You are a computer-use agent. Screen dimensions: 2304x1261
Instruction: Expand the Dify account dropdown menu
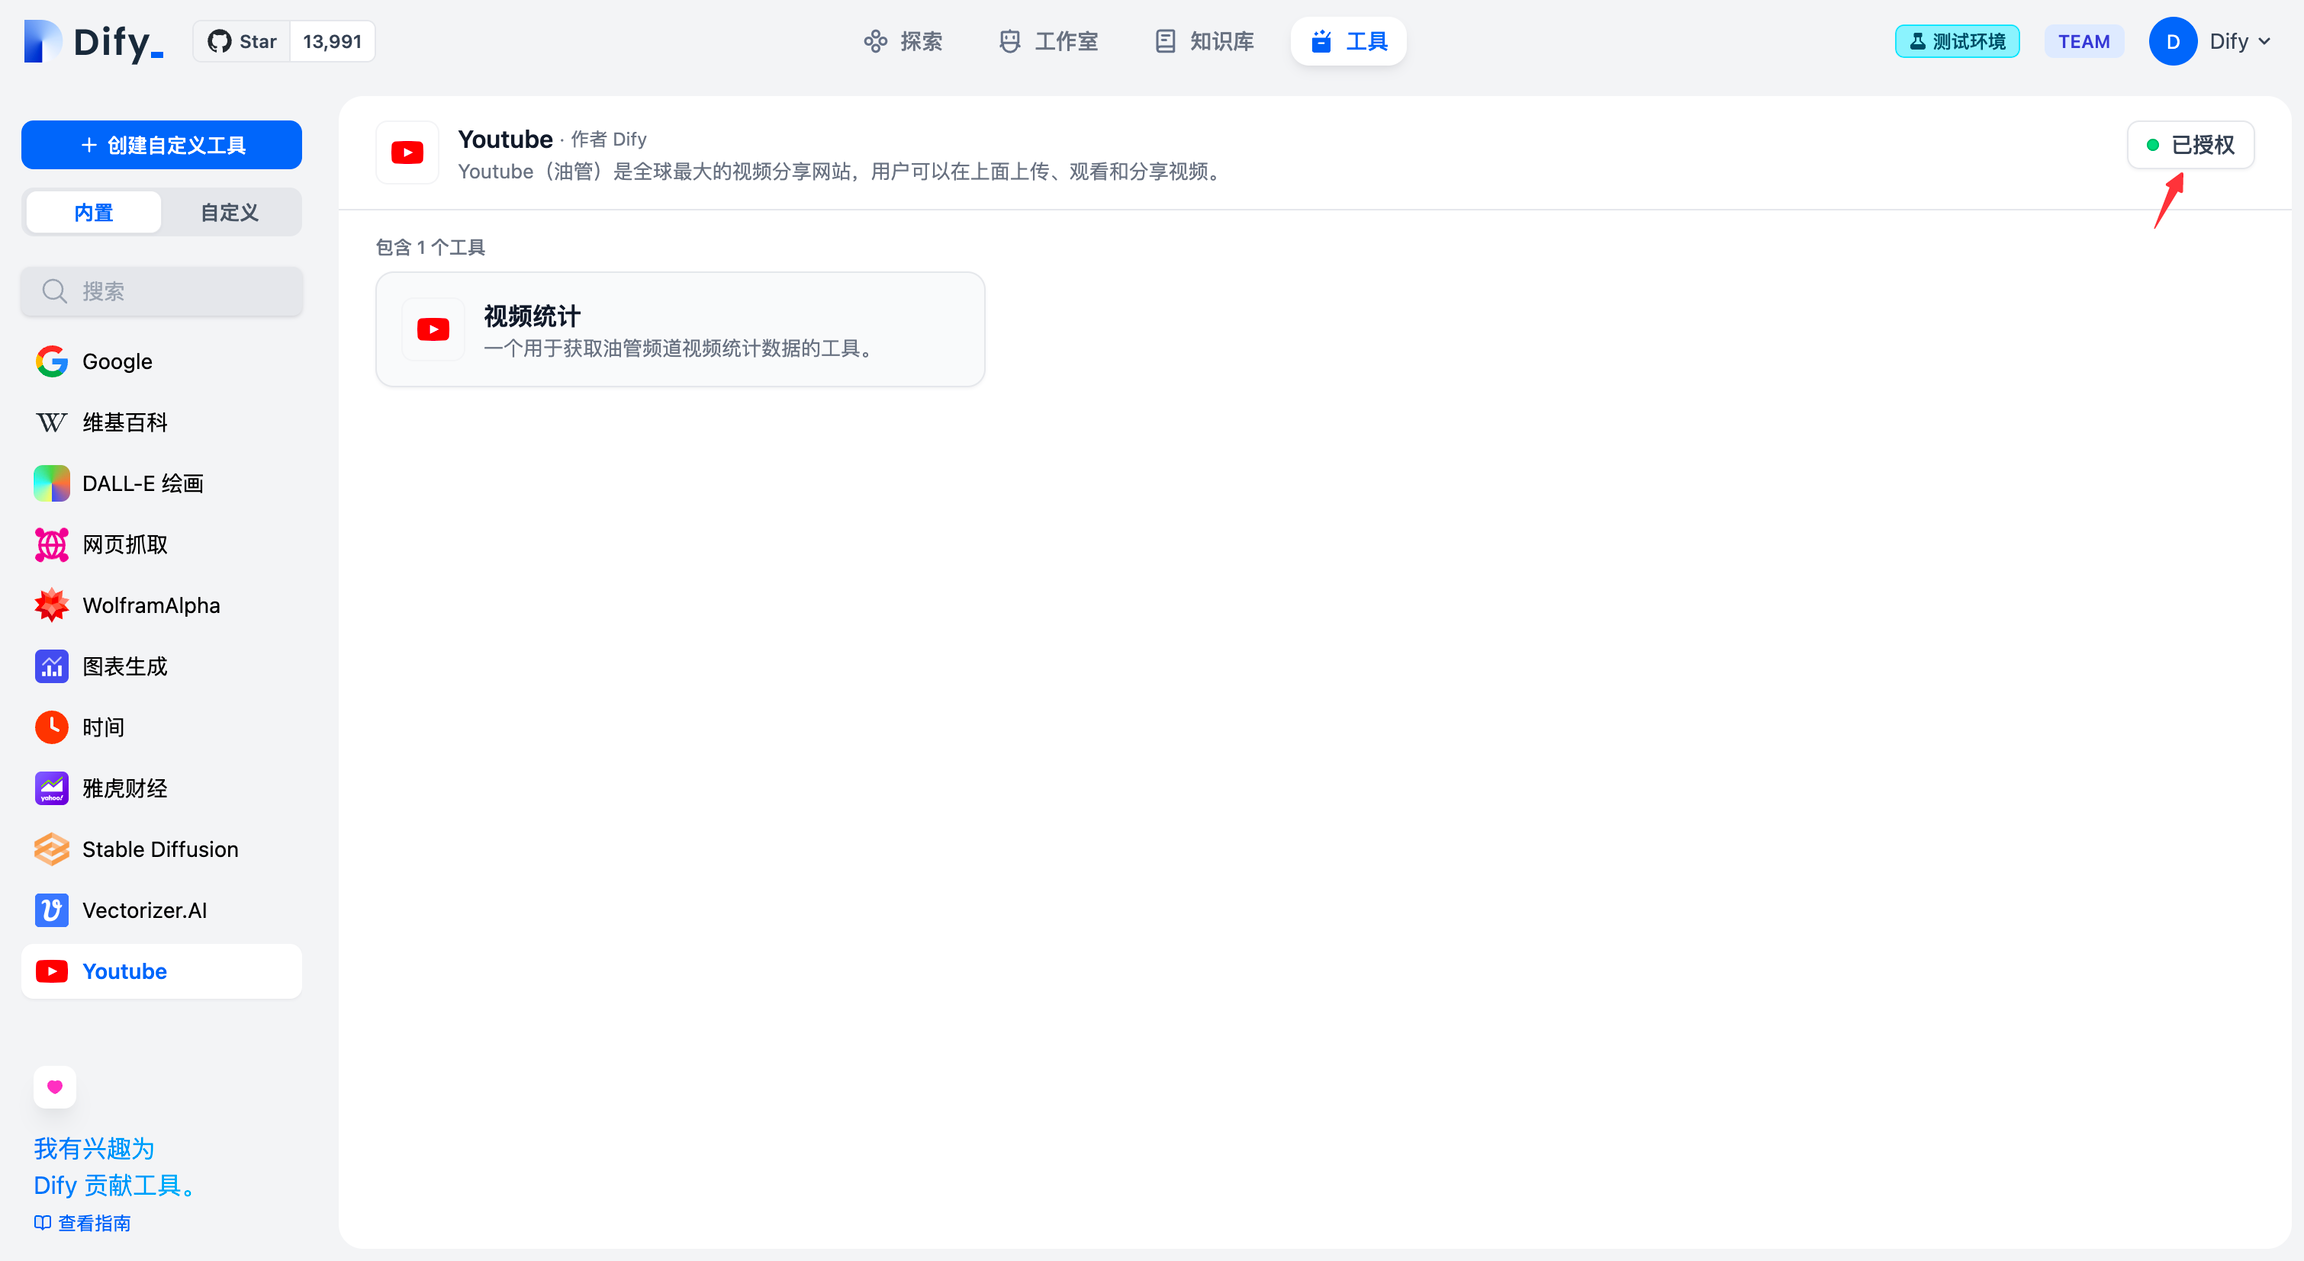click(x=2238, y=41)
